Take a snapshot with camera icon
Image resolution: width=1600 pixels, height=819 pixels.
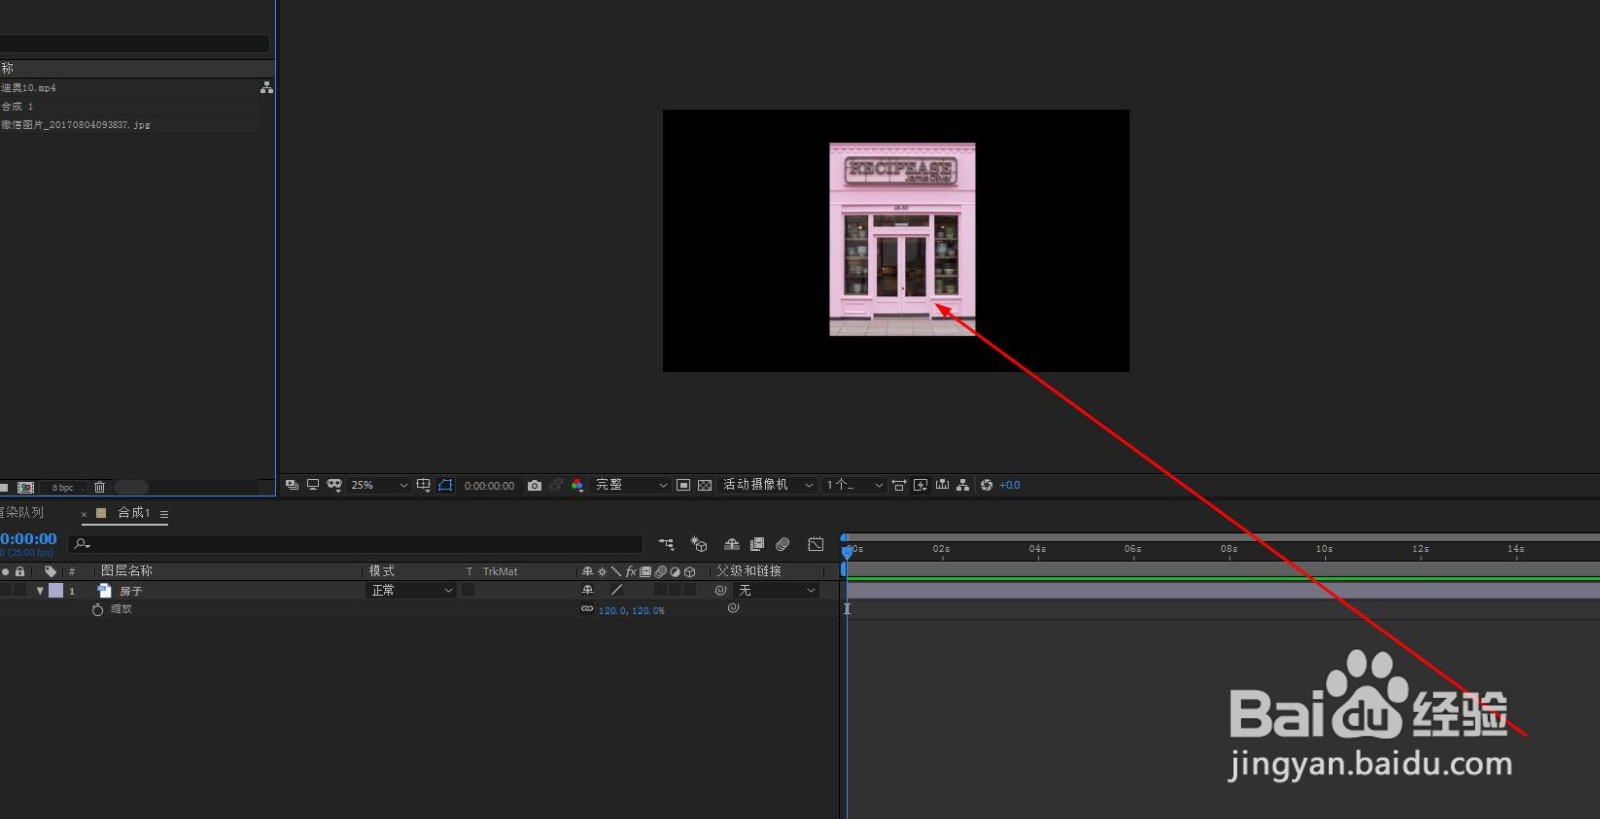535,485
